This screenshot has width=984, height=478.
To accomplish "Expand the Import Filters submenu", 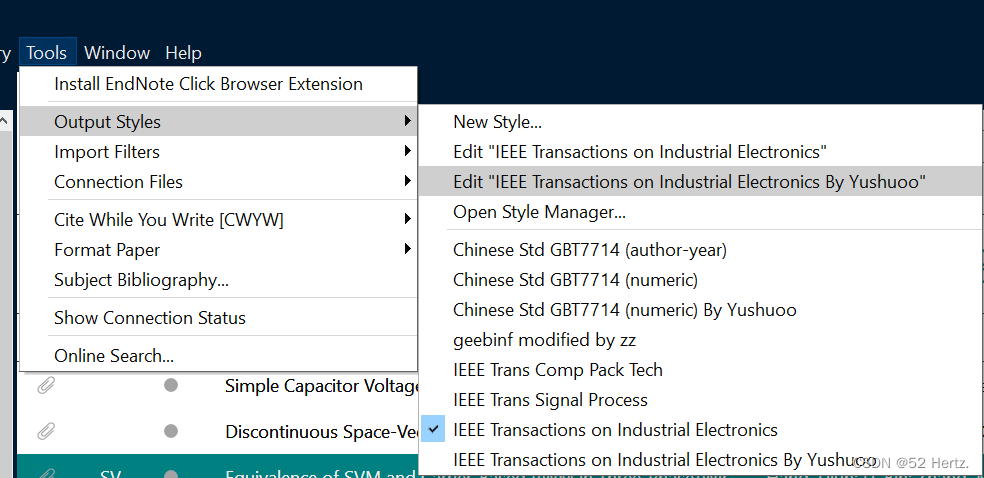I will (x=218, y=152).
